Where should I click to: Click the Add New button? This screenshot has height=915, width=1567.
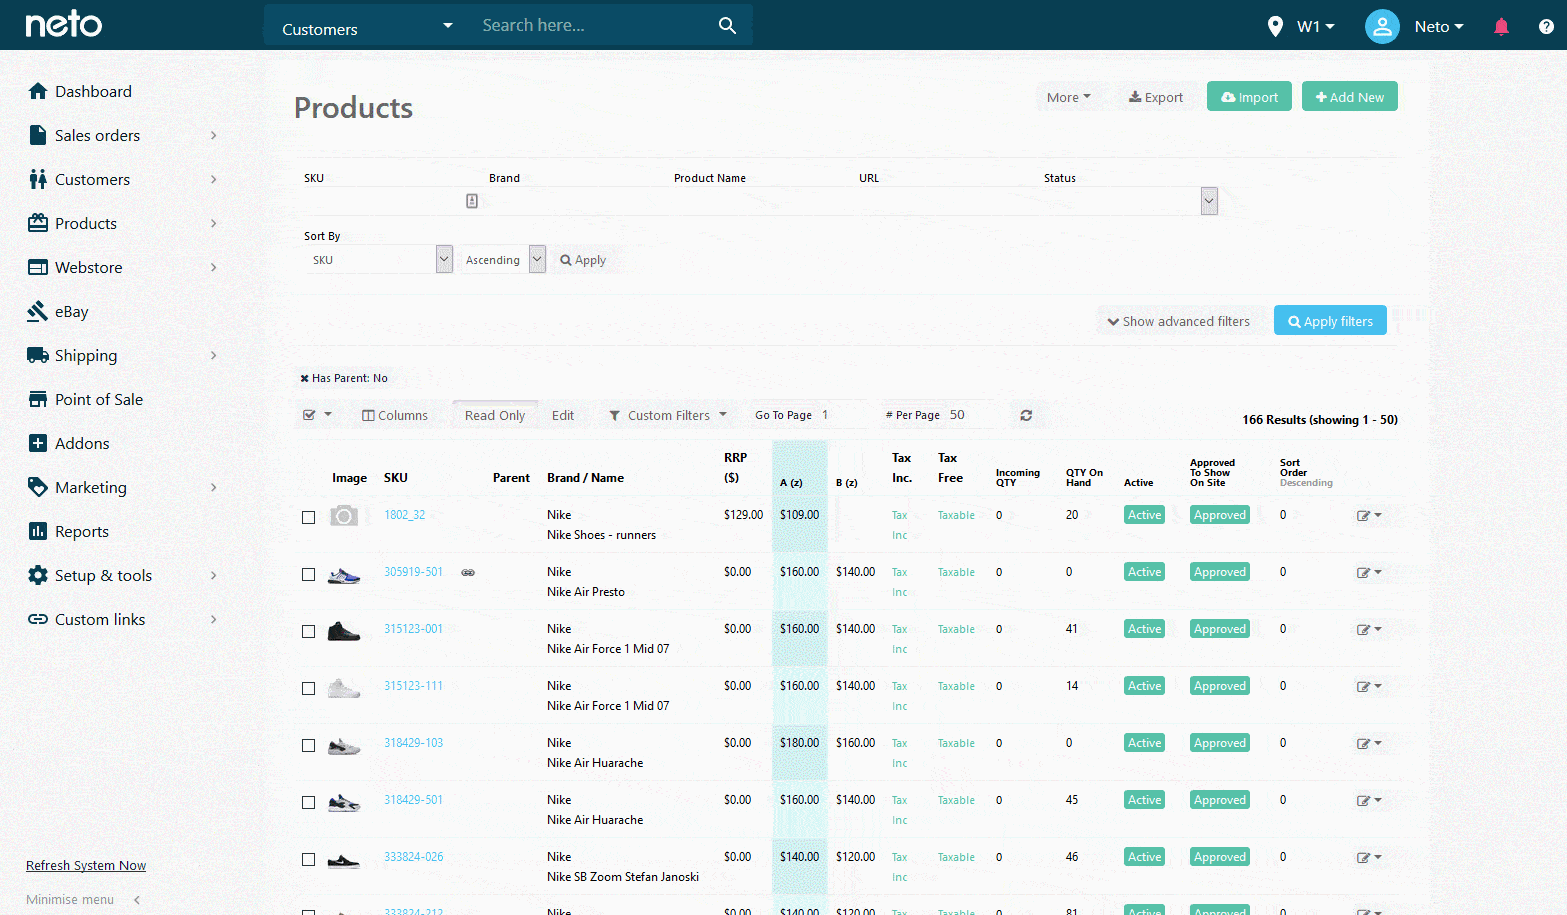tap(1349, 97)
